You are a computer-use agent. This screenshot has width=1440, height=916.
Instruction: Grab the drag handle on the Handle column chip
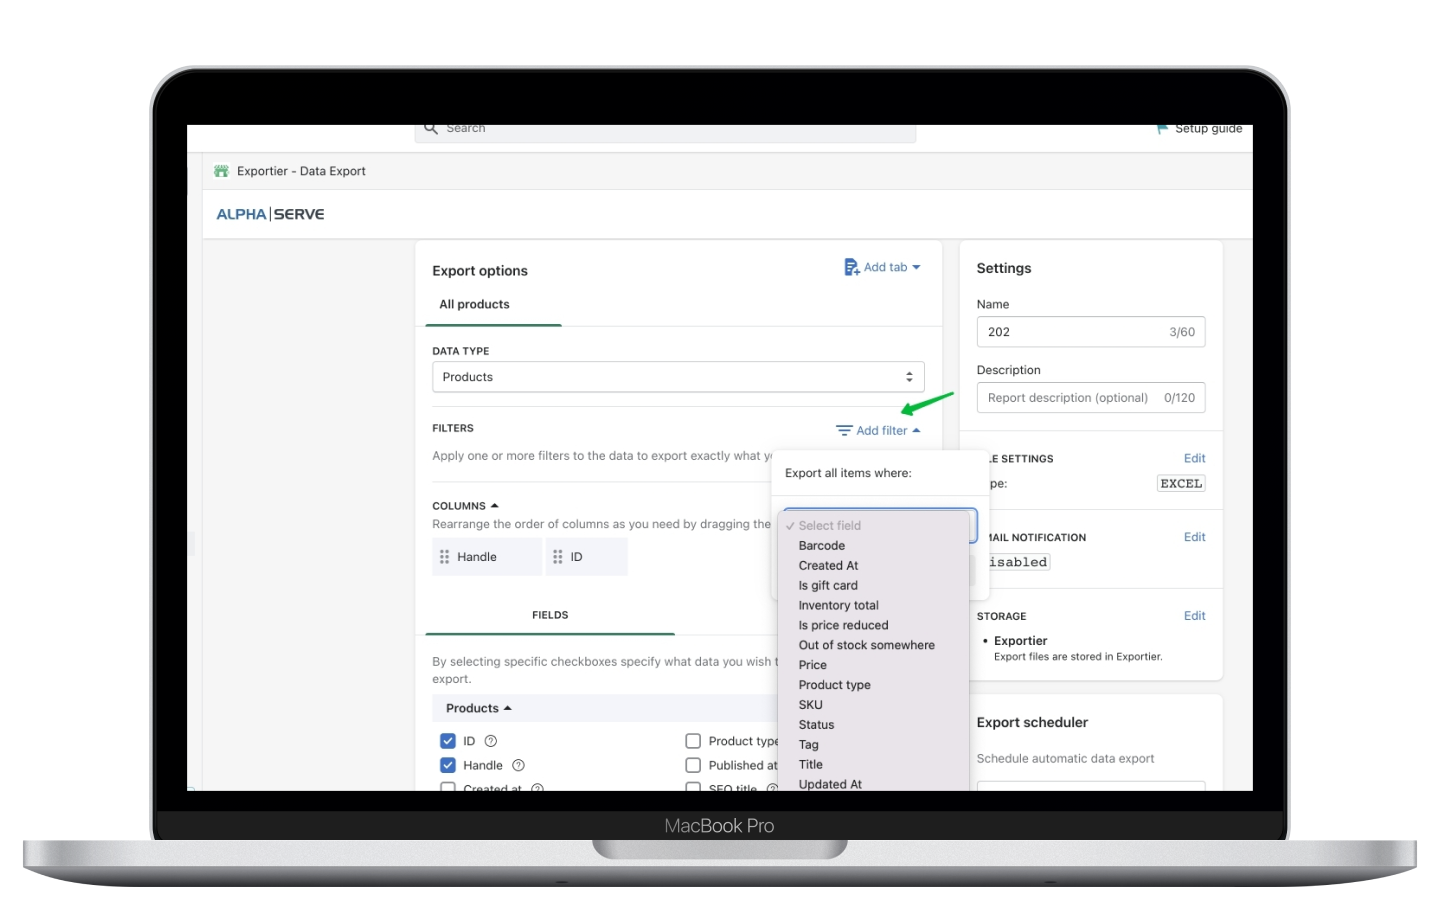coord(446,556)
